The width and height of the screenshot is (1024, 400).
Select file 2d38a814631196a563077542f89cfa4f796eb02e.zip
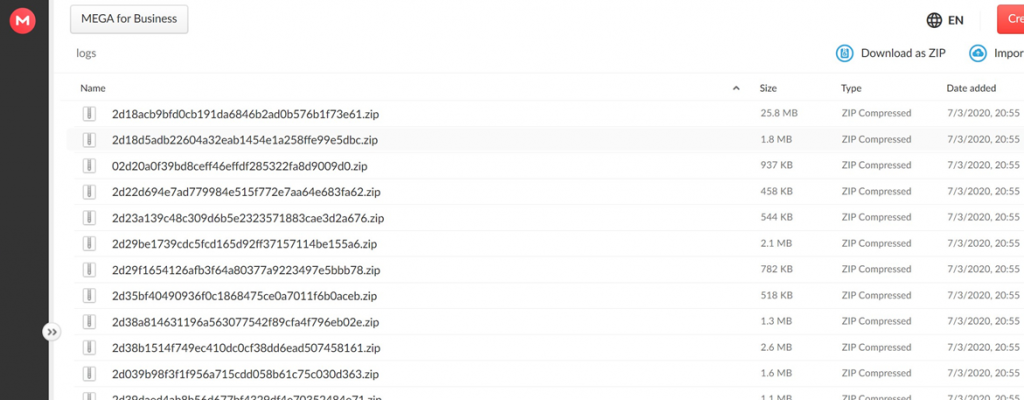[x=246, y=322]
